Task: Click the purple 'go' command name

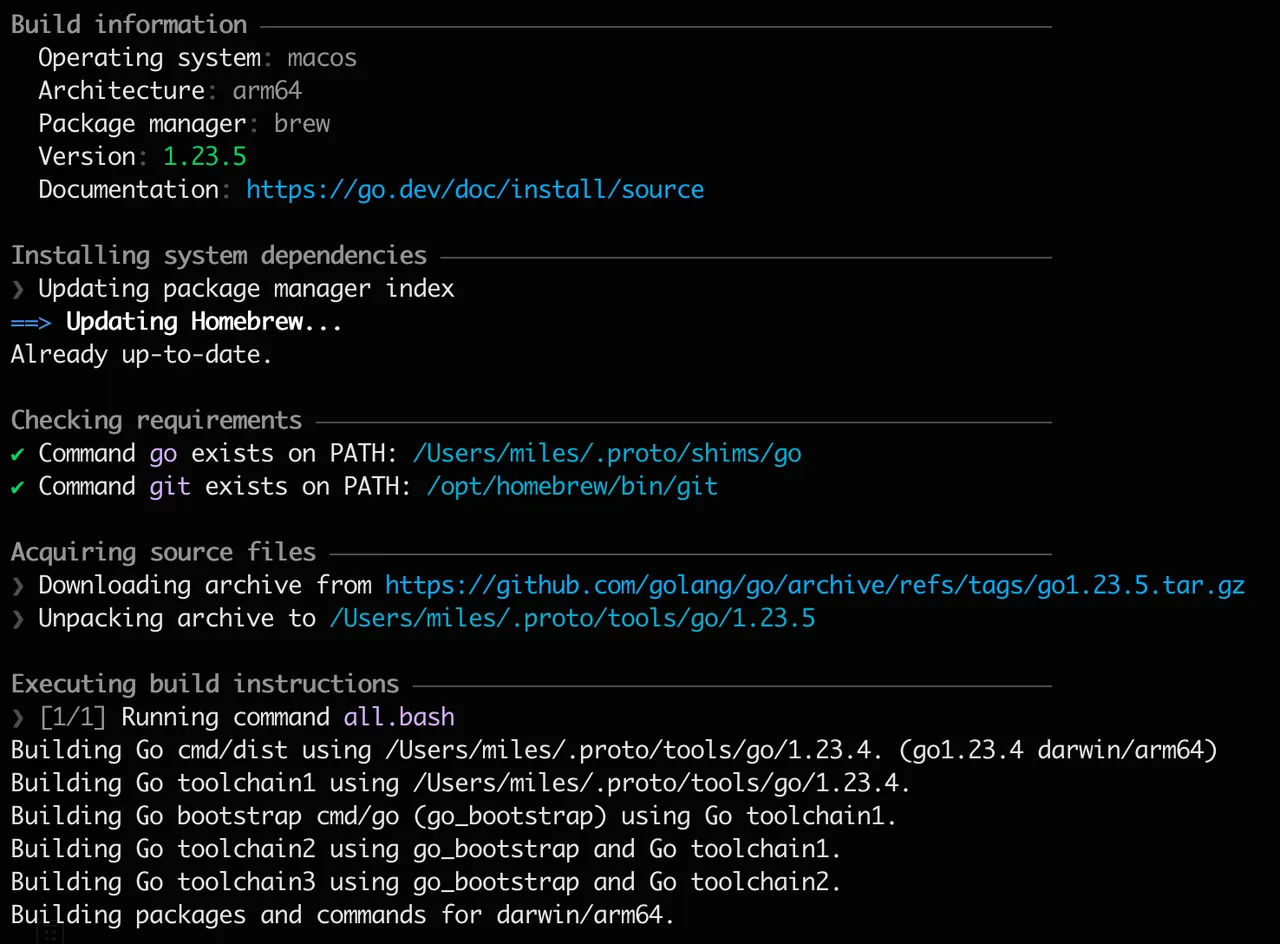Action: pos(163,454)
